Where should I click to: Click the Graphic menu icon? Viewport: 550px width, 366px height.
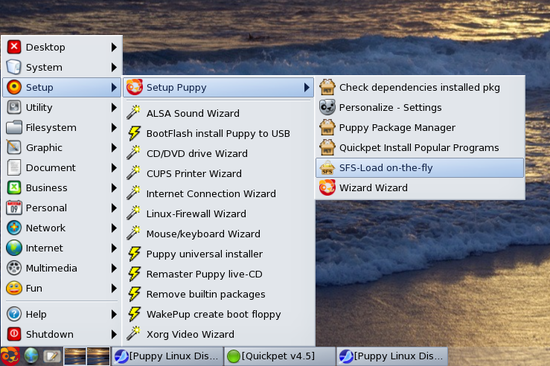pos(14,147)
